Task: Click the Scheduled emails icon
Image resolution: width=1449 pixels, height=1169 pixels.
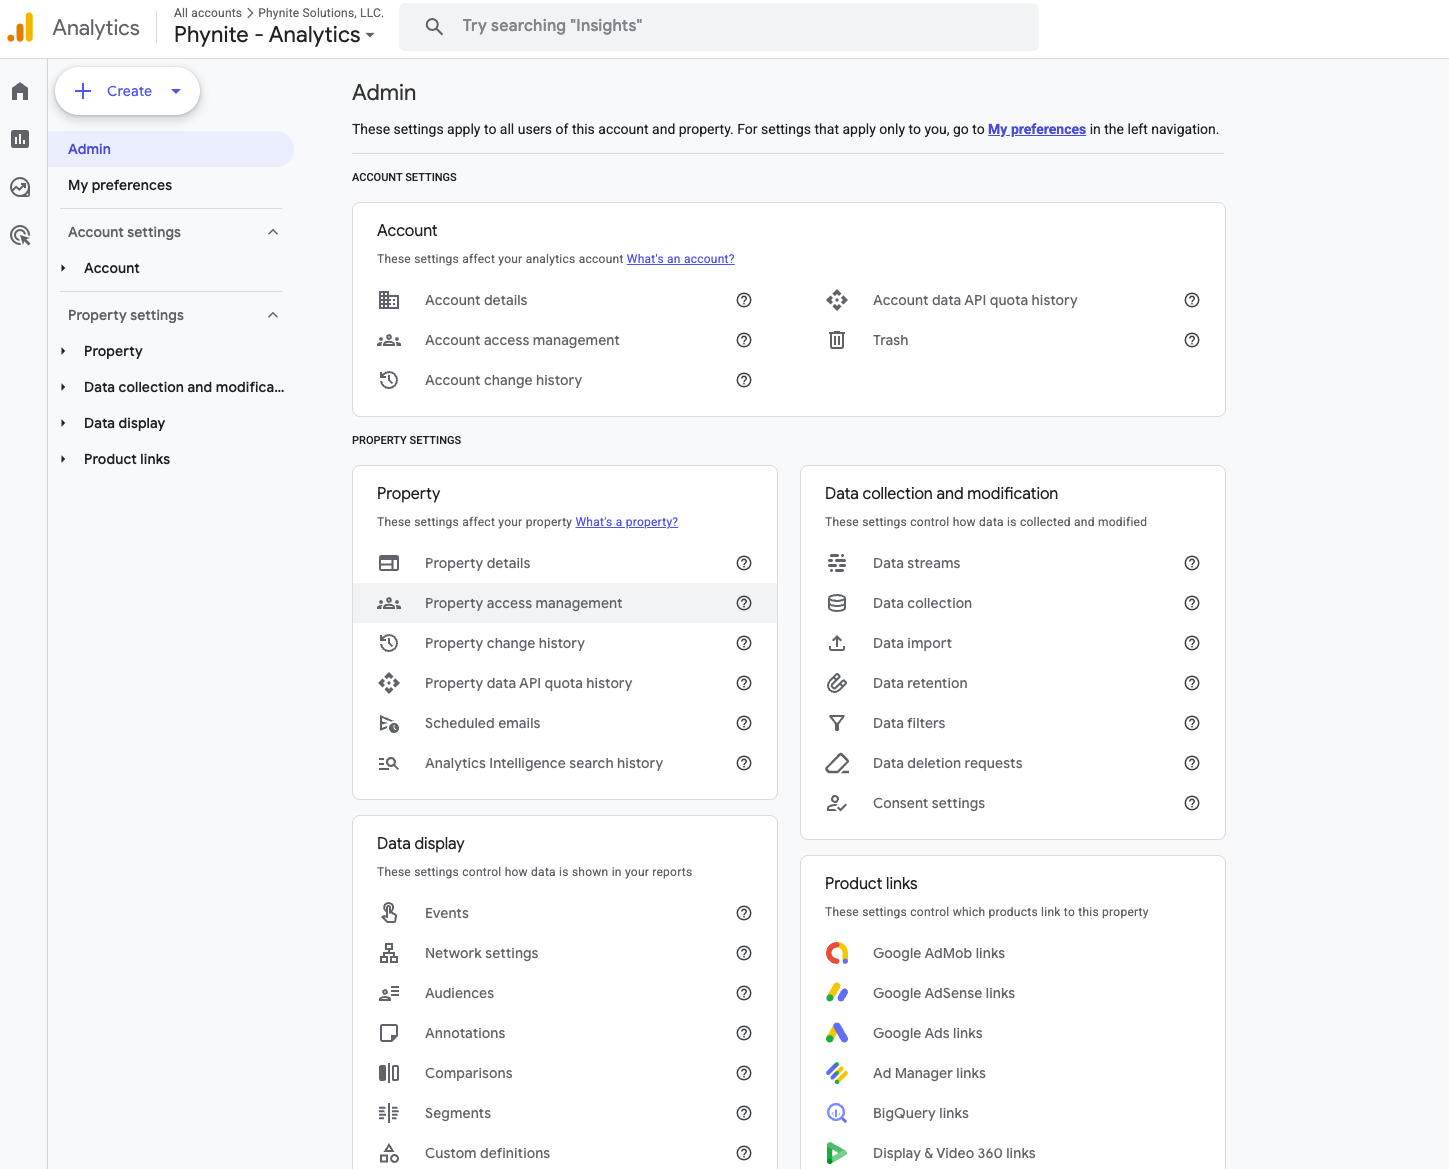Action: 389,723
